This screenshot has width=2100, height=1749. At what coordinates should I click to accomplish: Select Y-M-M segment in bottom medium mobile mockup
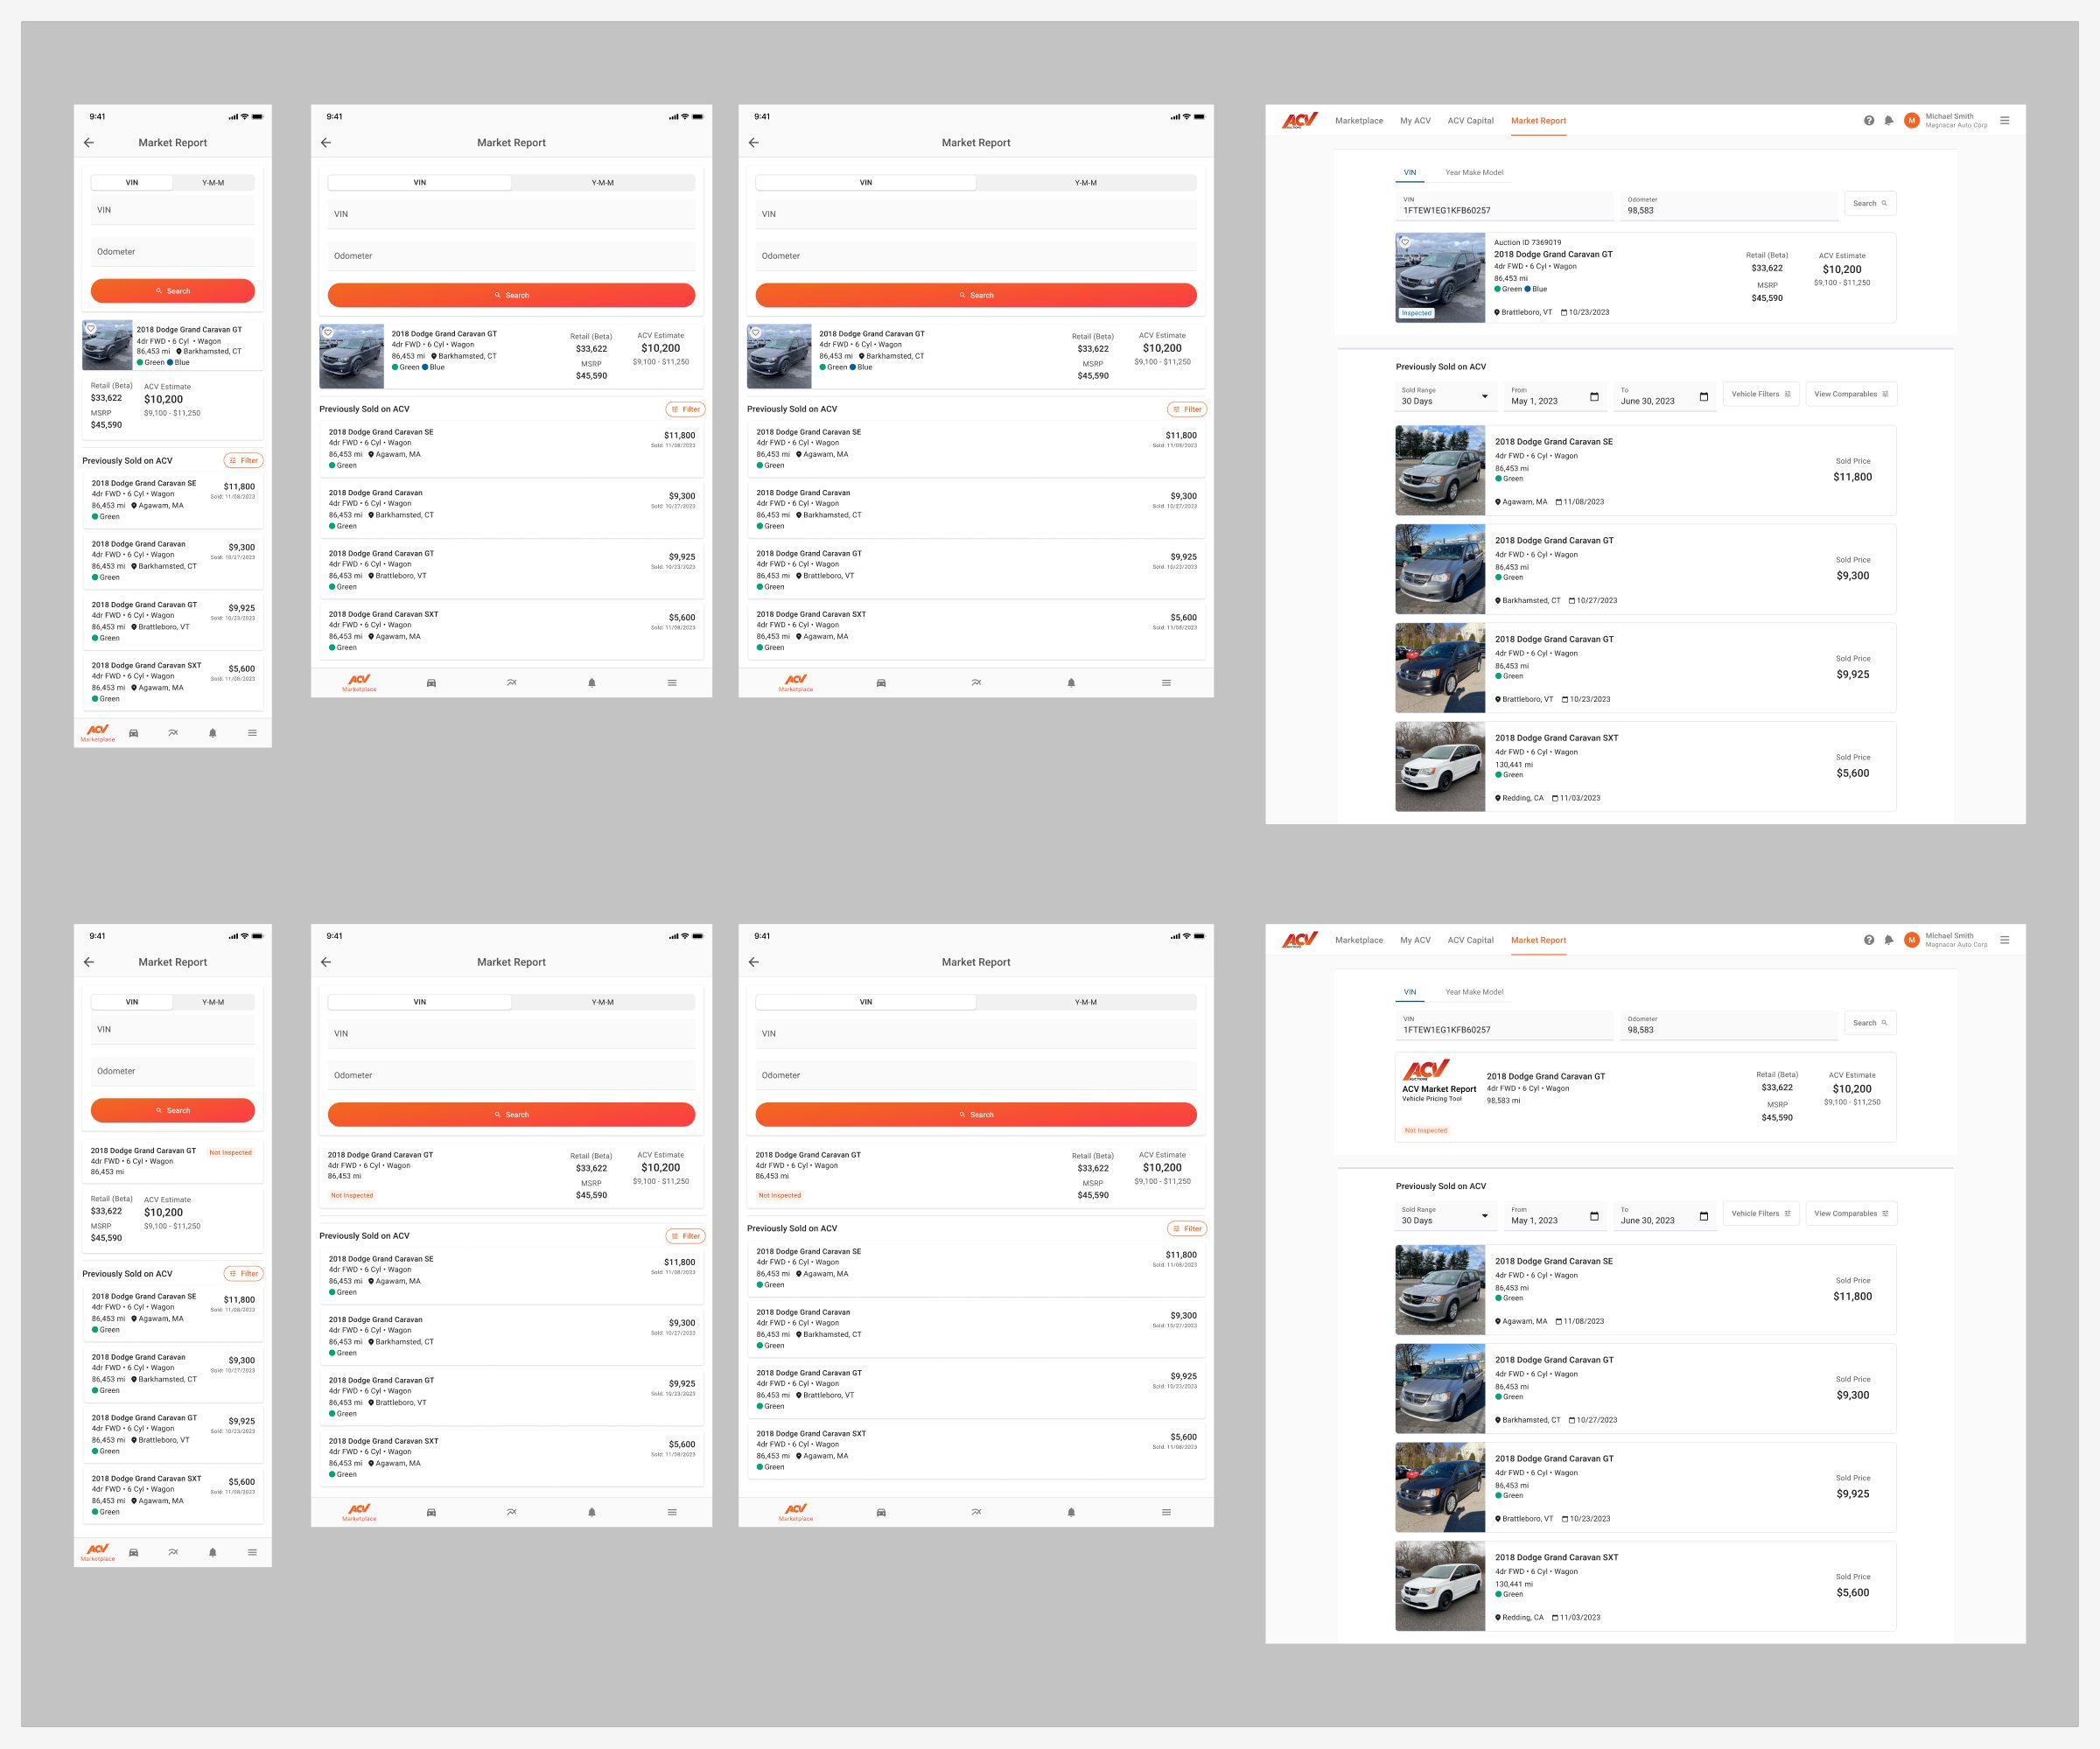tap(603, 1002)
